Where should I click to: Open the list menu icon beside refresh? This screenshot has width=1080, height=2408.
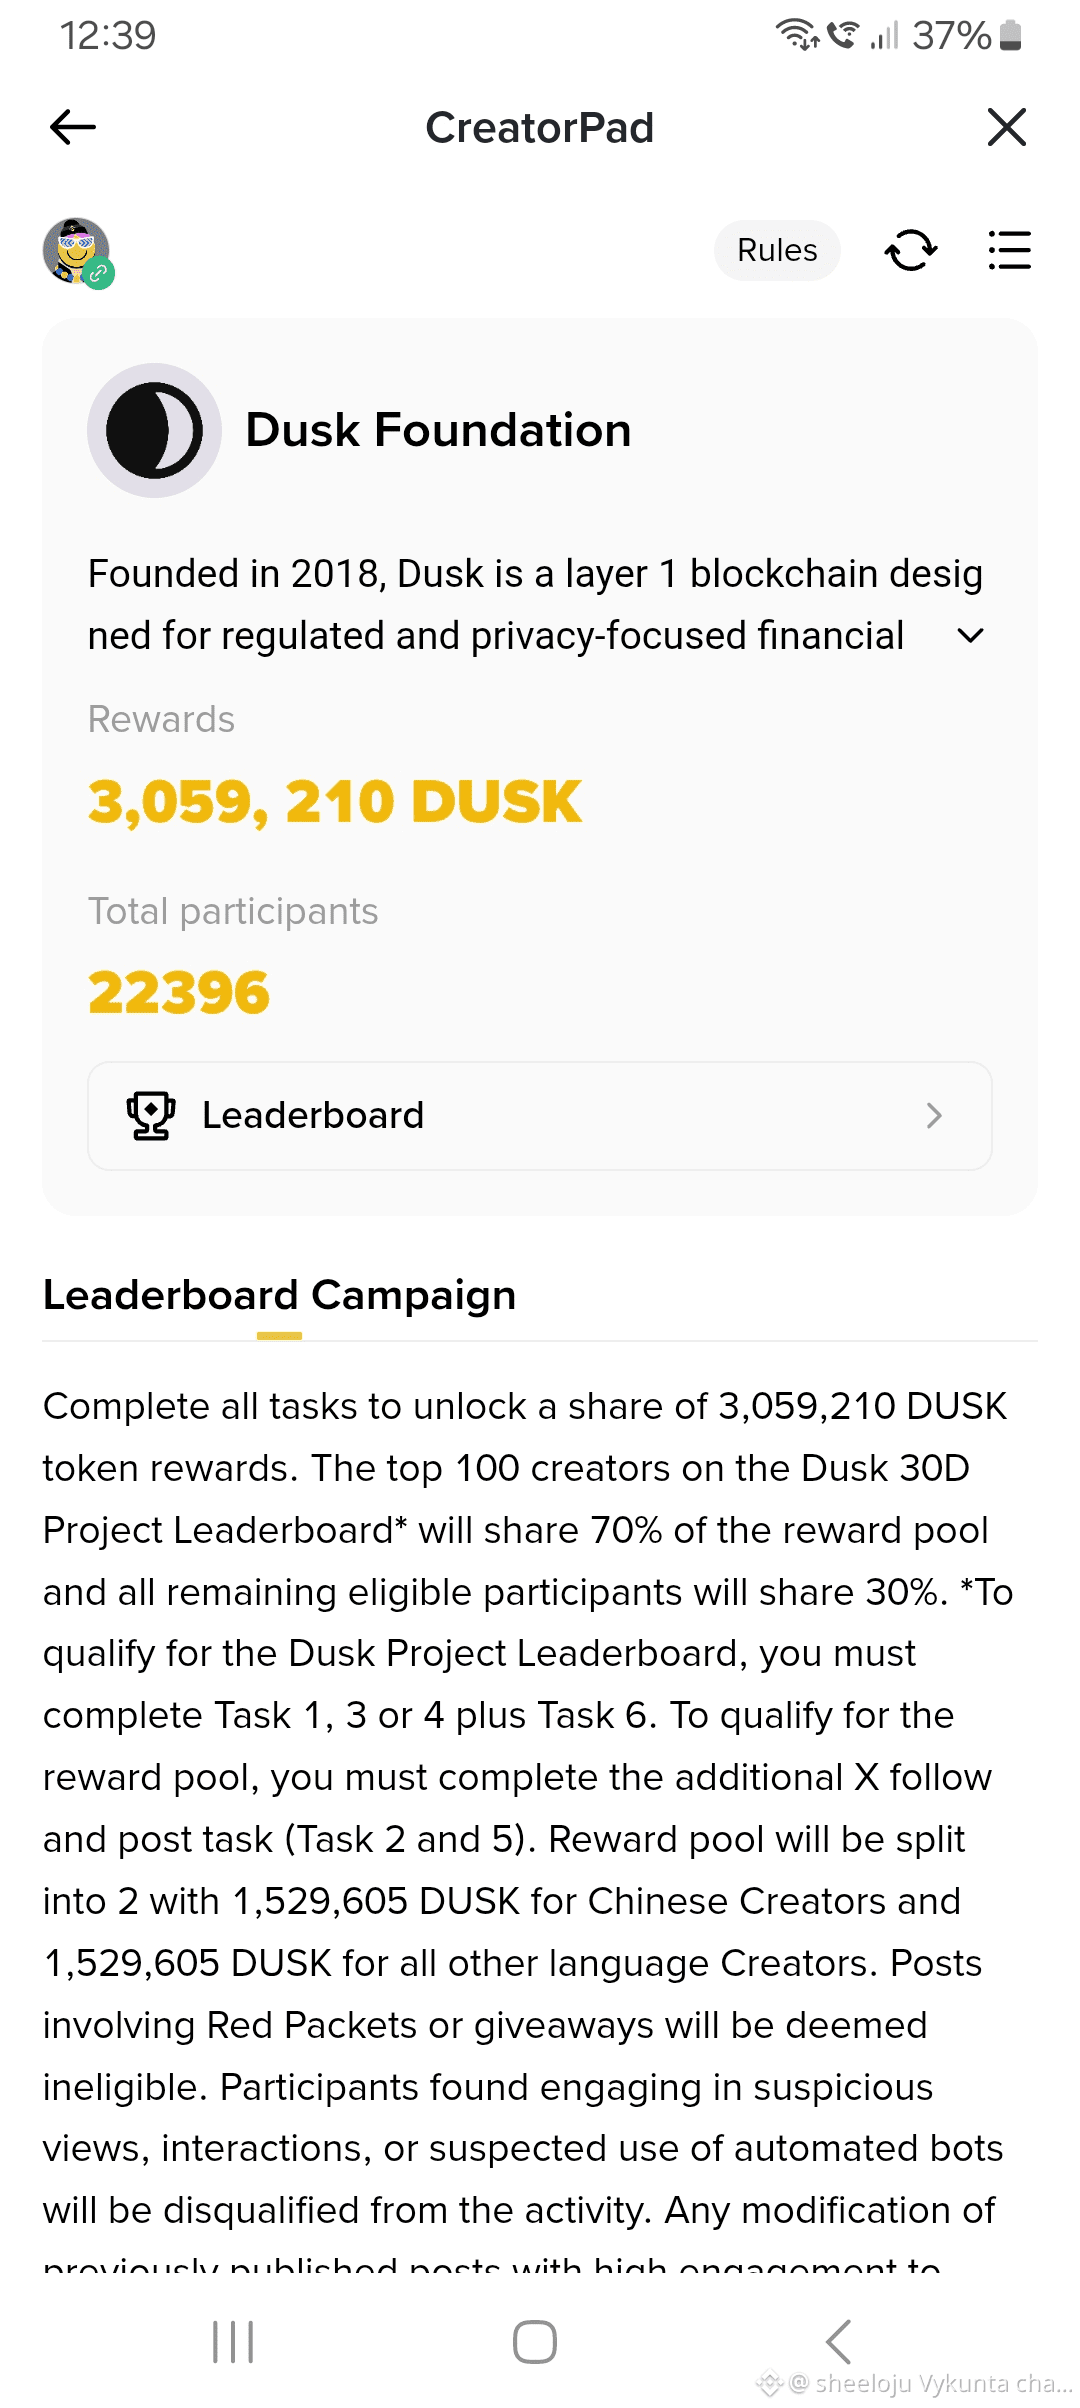(1008, 250)
